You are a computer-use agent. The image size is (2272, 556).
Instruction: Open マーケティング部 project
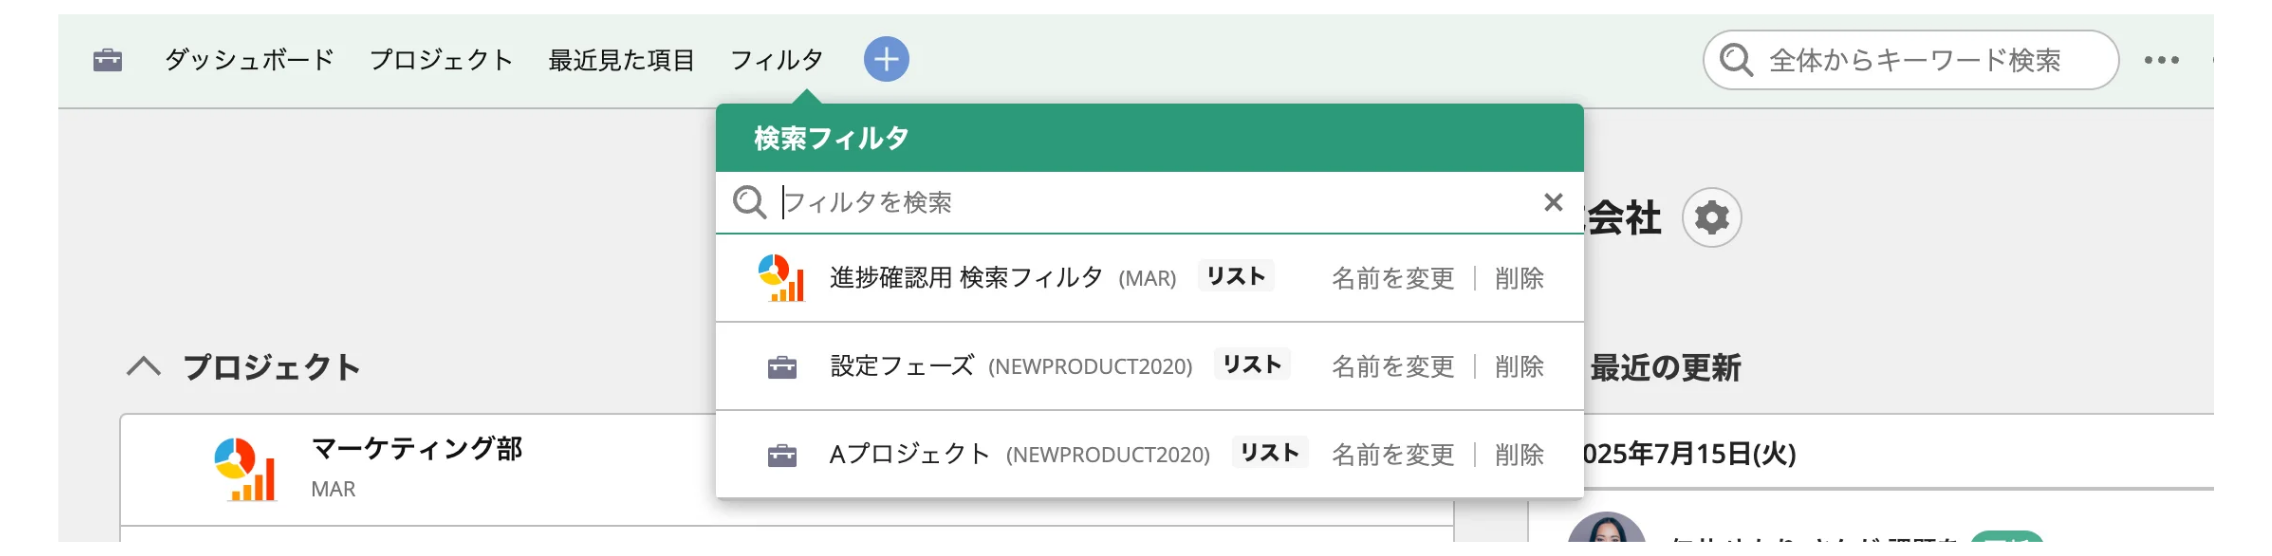417,448
